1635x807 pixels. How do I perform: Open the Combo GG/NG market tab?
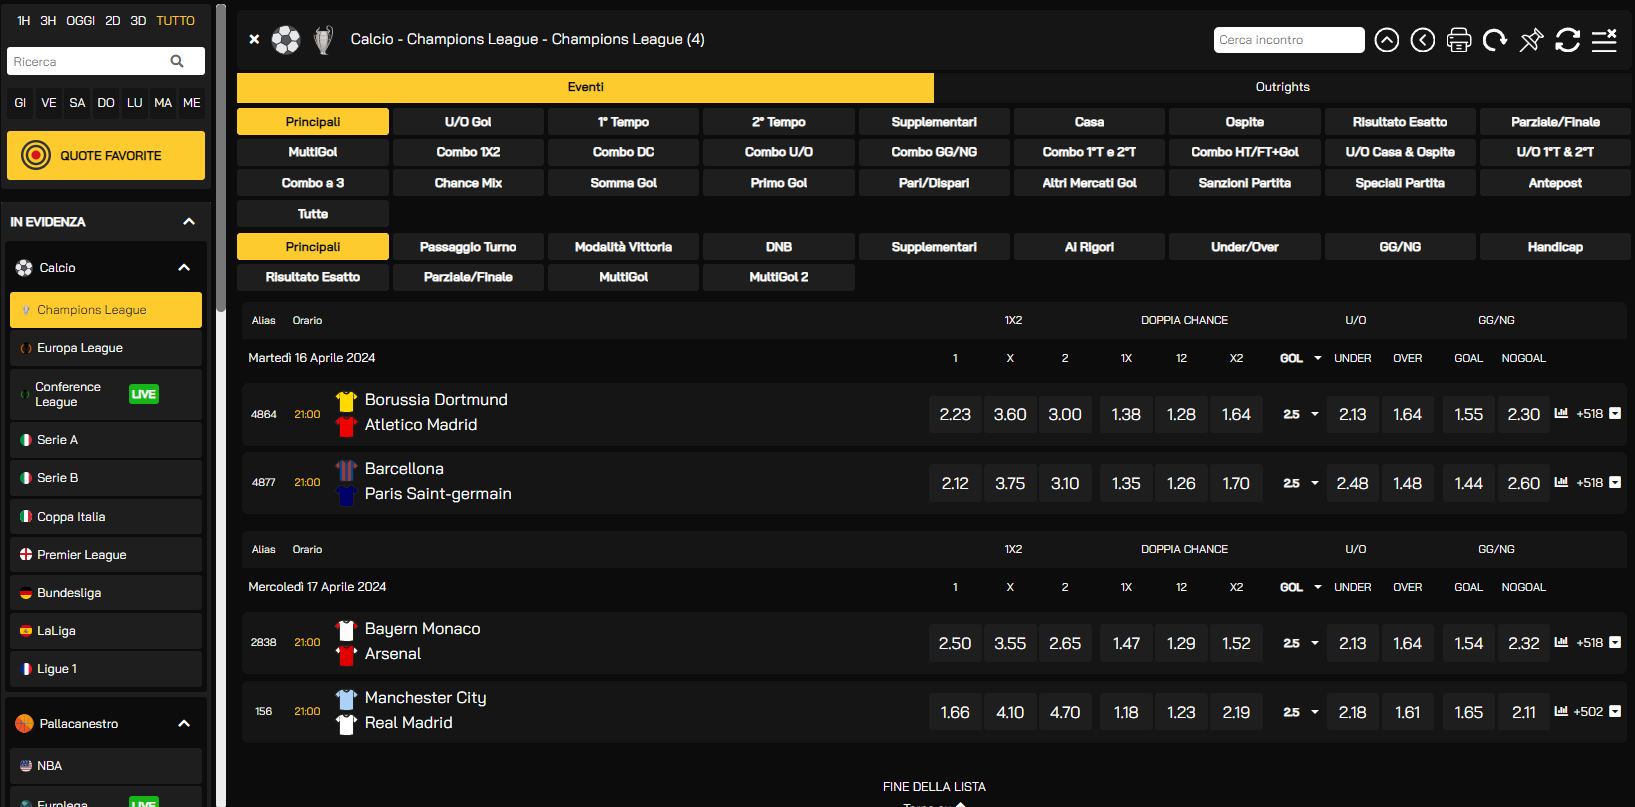pyautogui.click(x=934, y=152)
